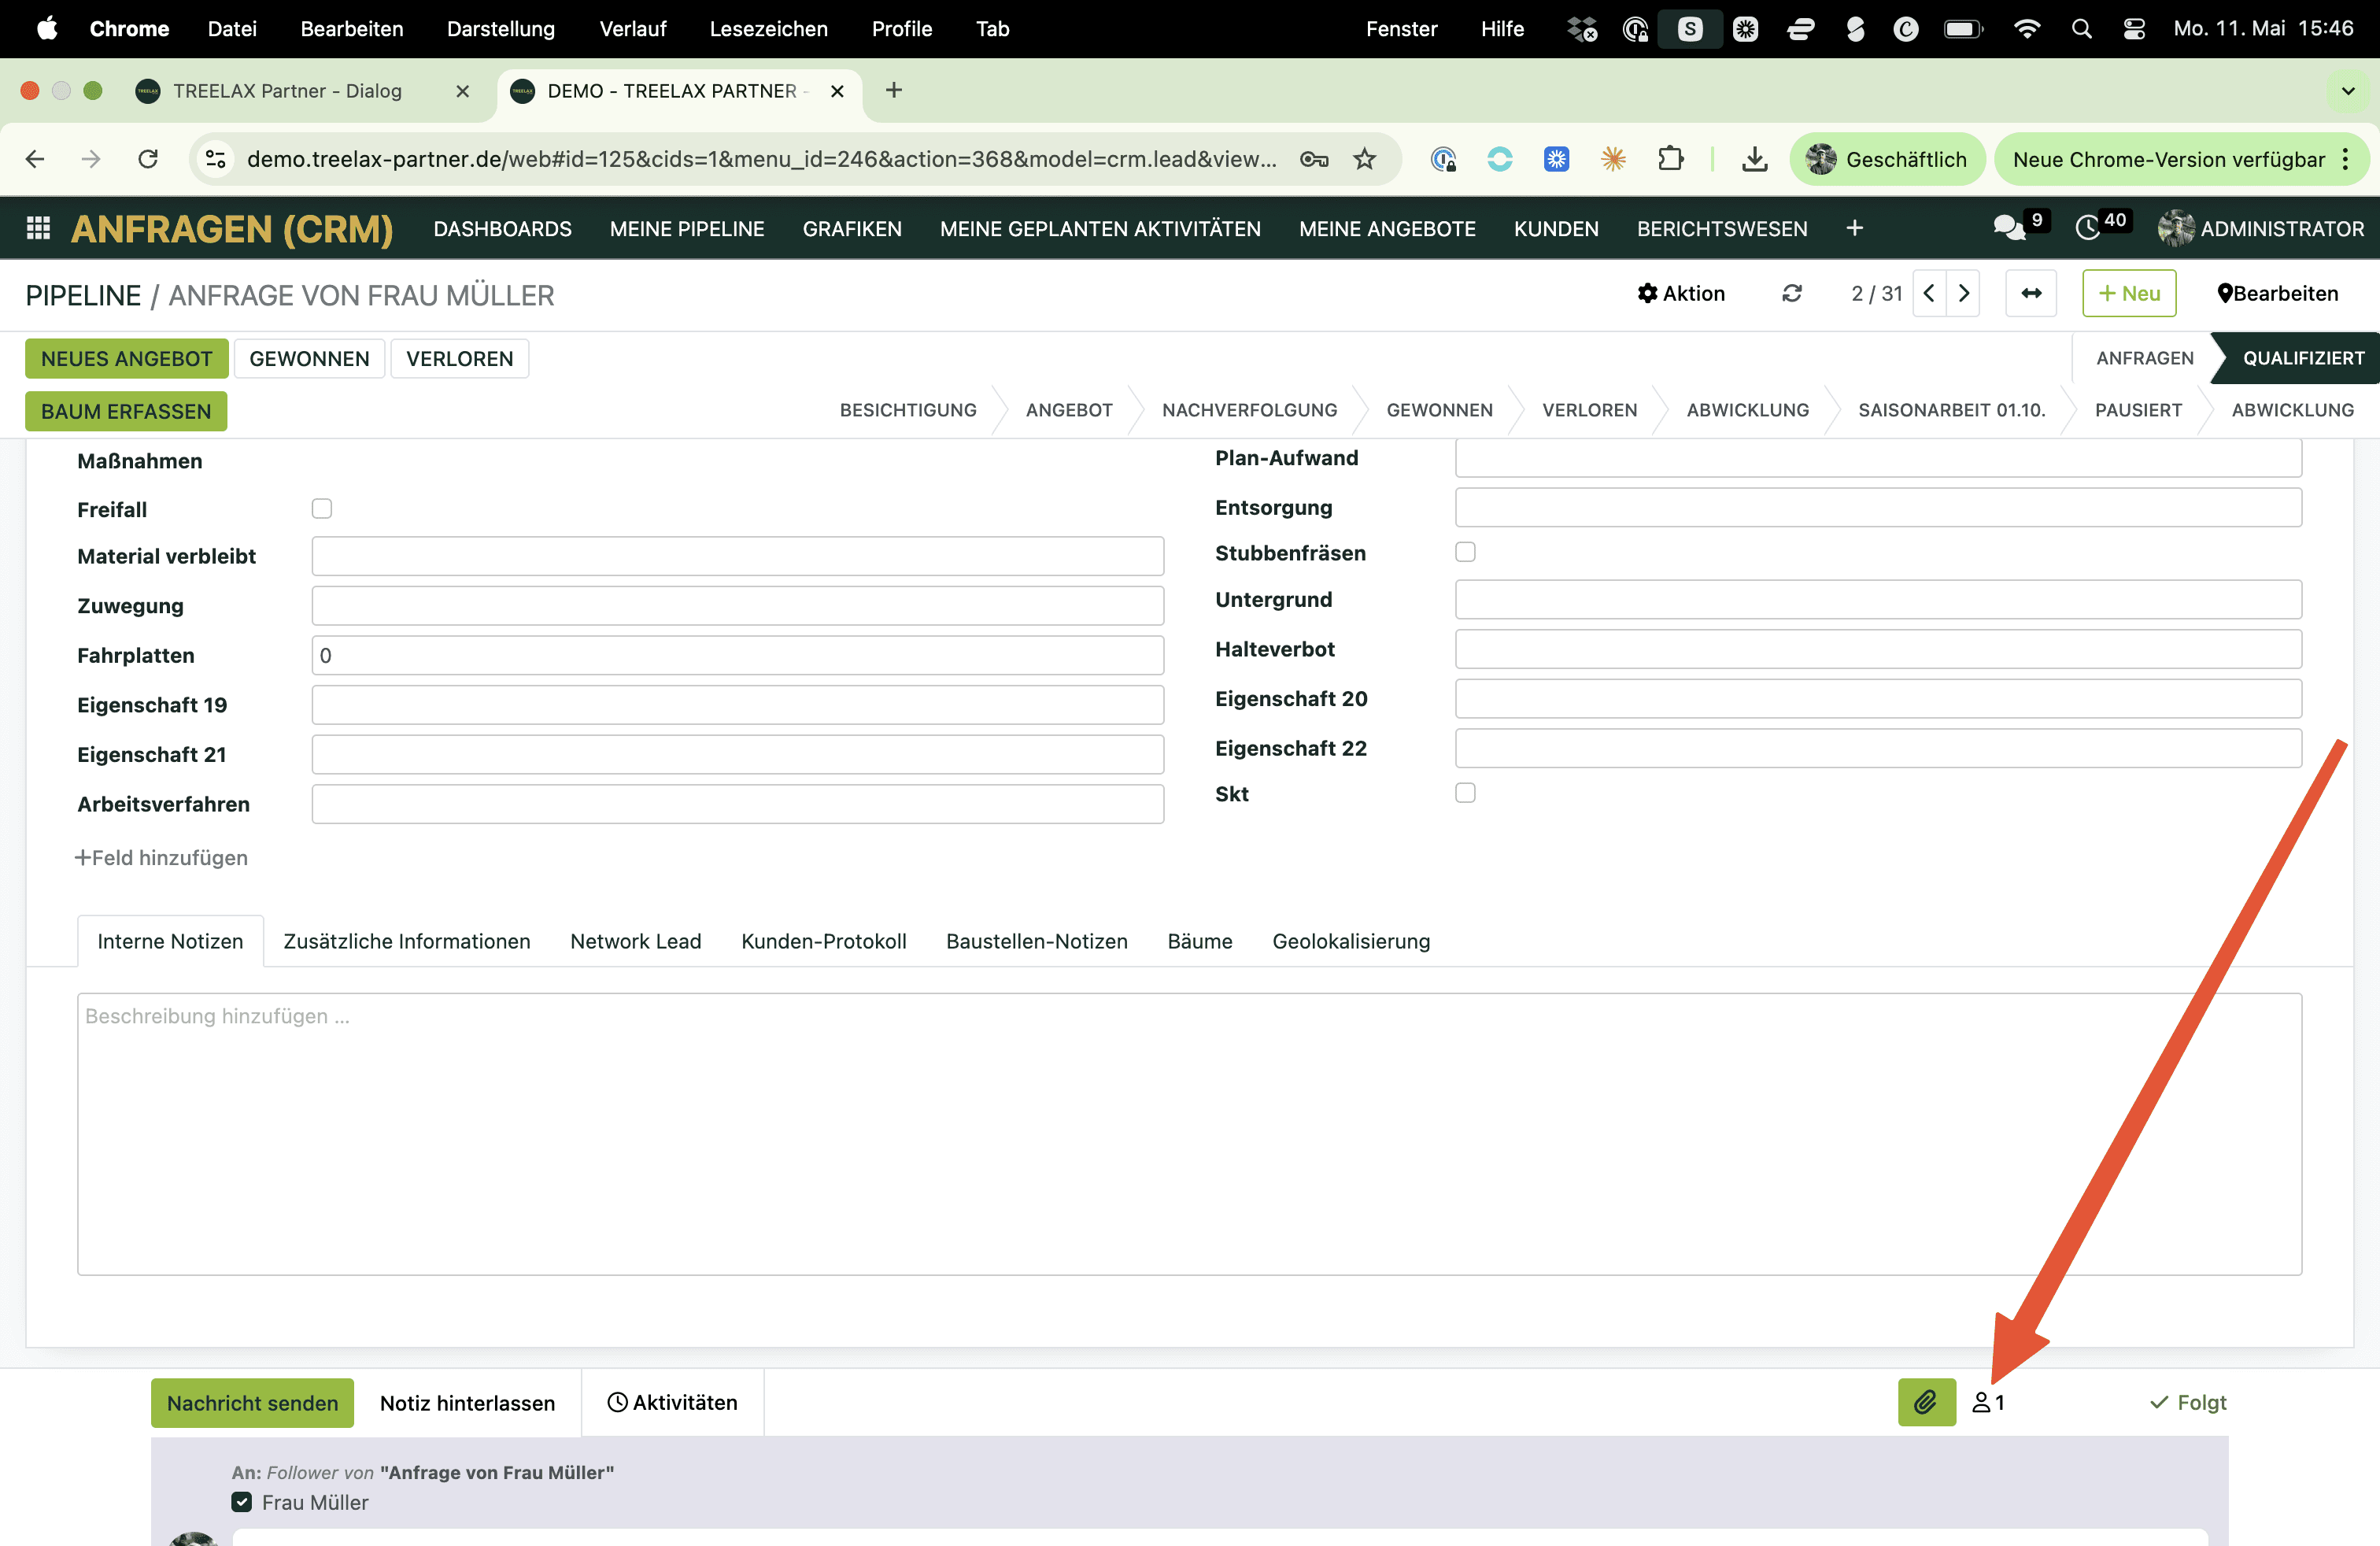Open the activities clock icon with 40
This screenshot has height=1546, width=2380.
tap(2103, 227)
